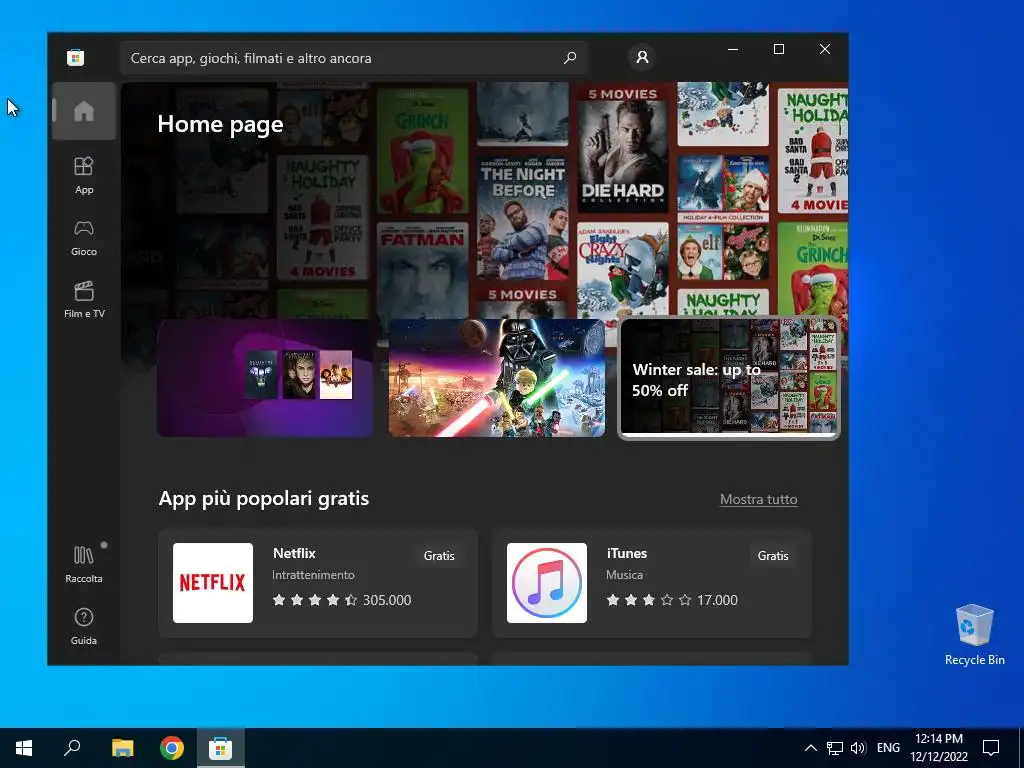The image size is (1024, 768).
Task: Click the taskbar search icon
Action: click(72, 748)
